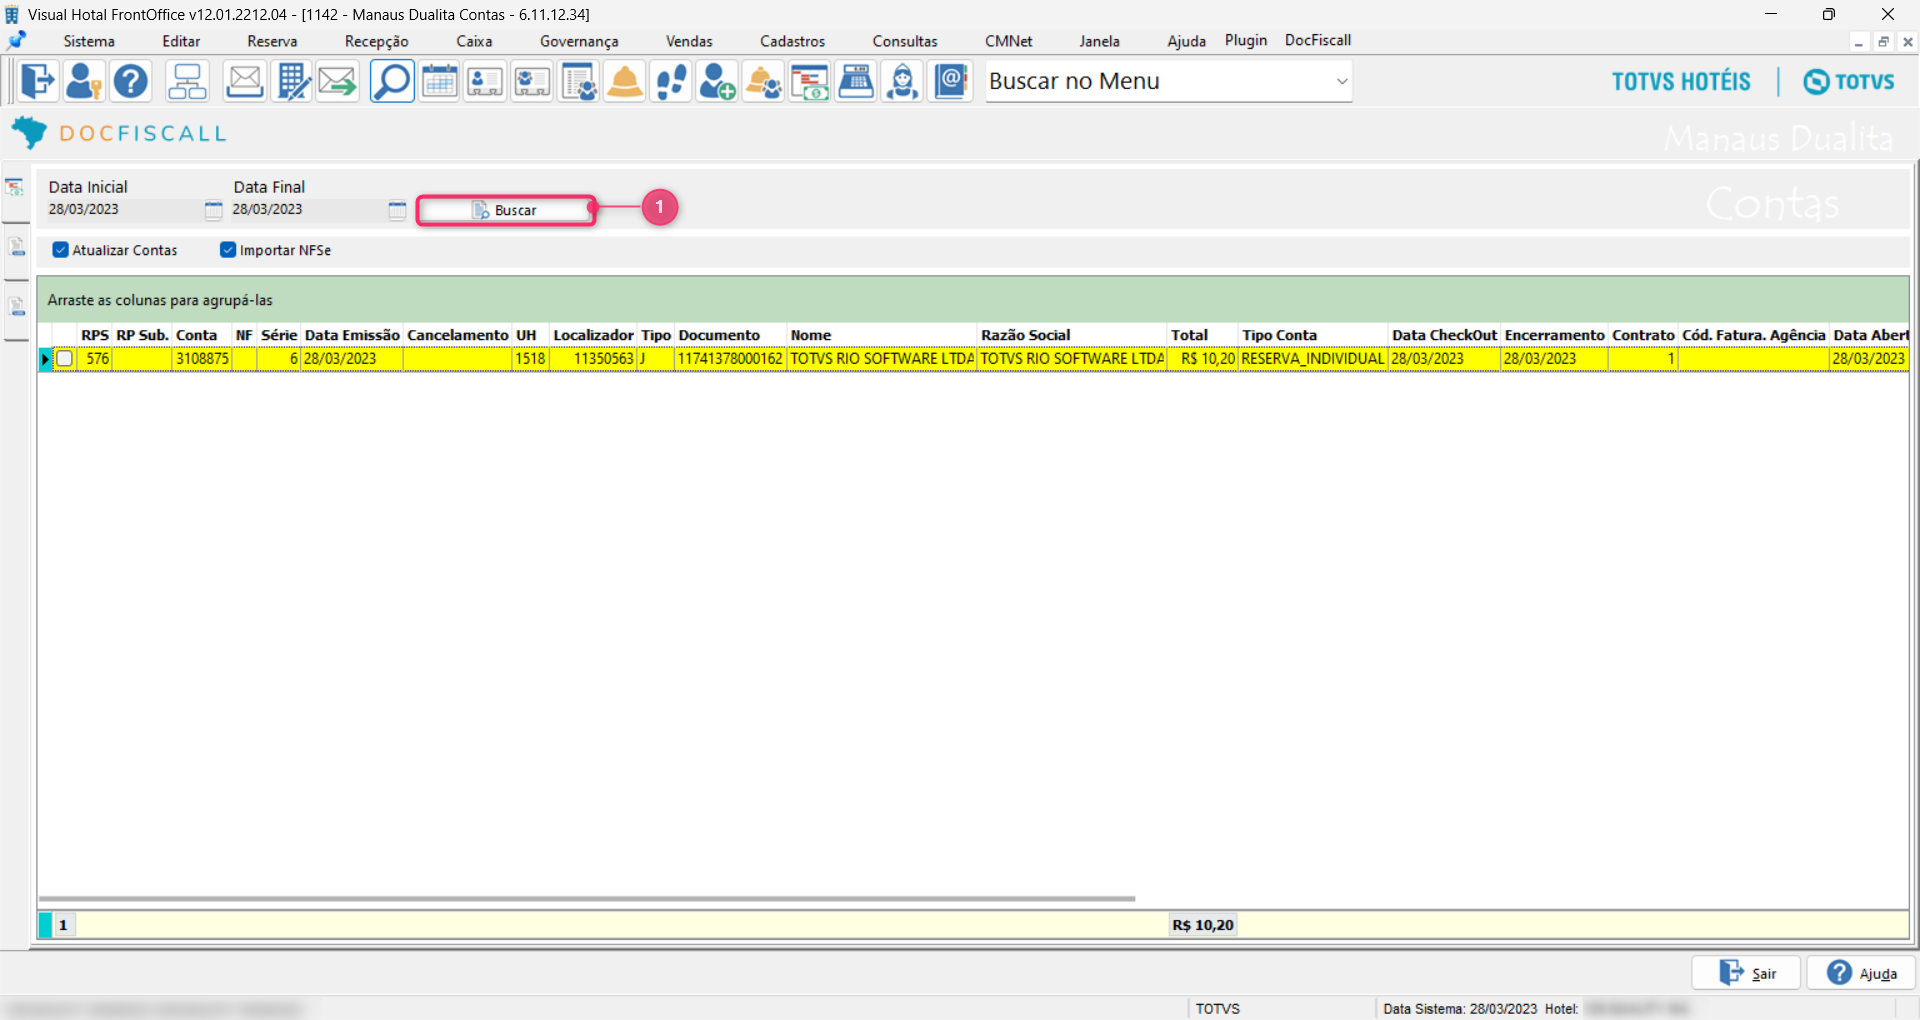Open the cash register toolbar icon
The image size is (1920, 1020).
click(856, 81)
